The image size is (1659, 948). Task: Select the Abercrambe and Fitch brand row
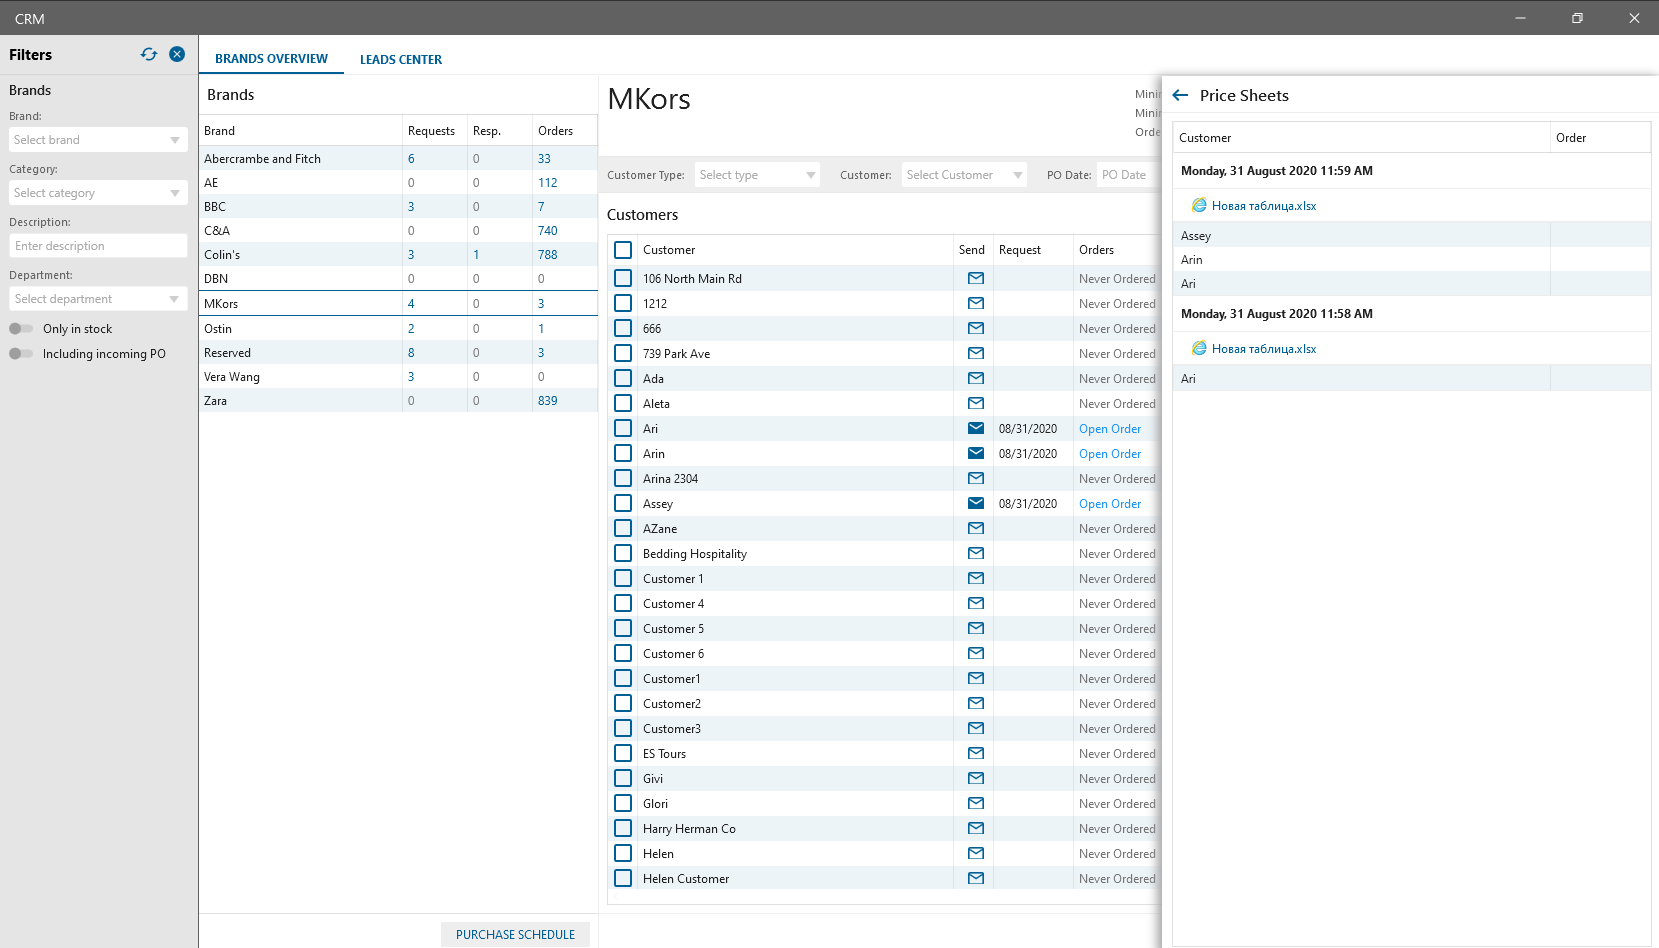point(398,158)
